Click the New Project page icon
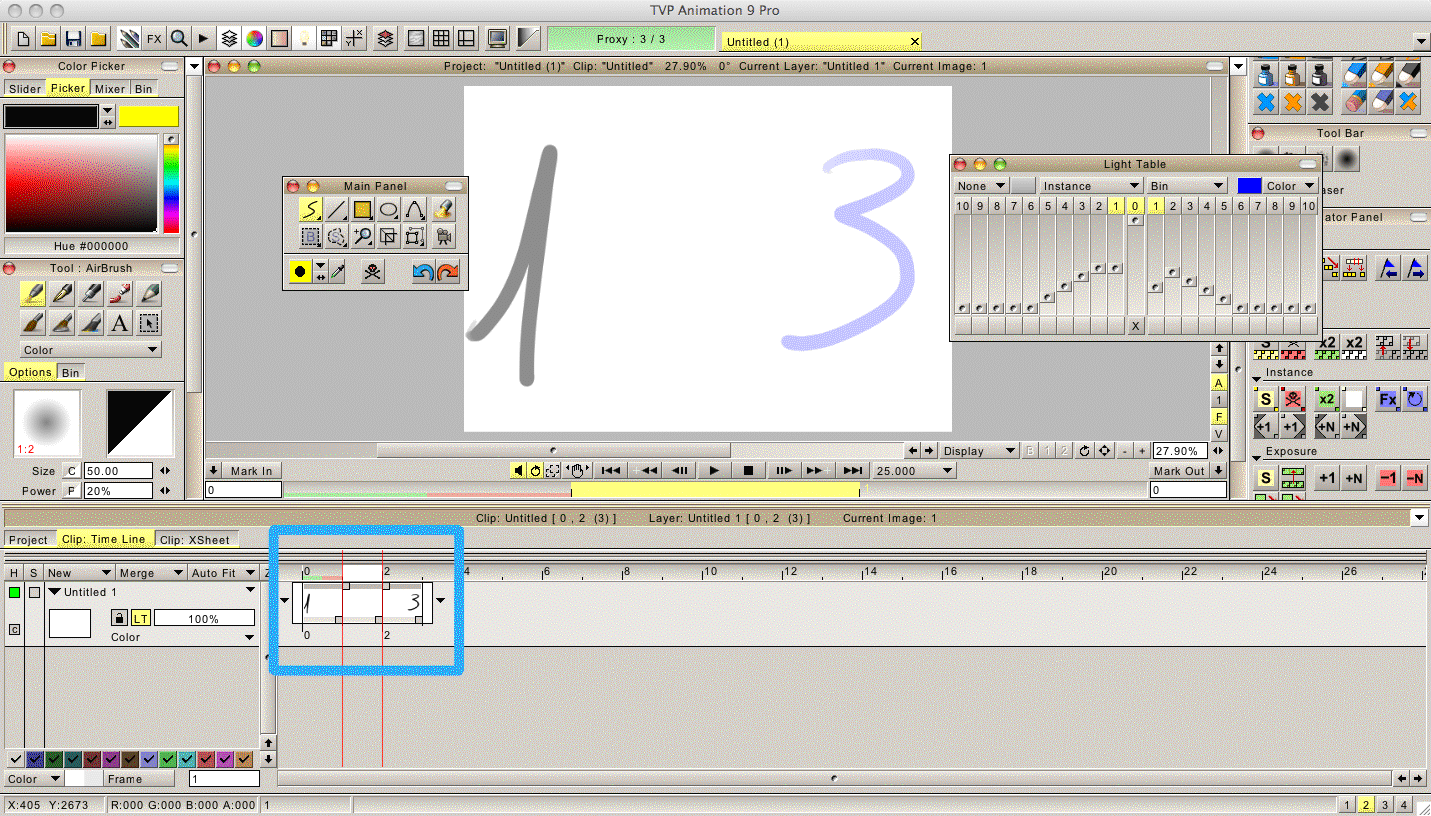This screenshot has width=1431, height=816. 22,39
